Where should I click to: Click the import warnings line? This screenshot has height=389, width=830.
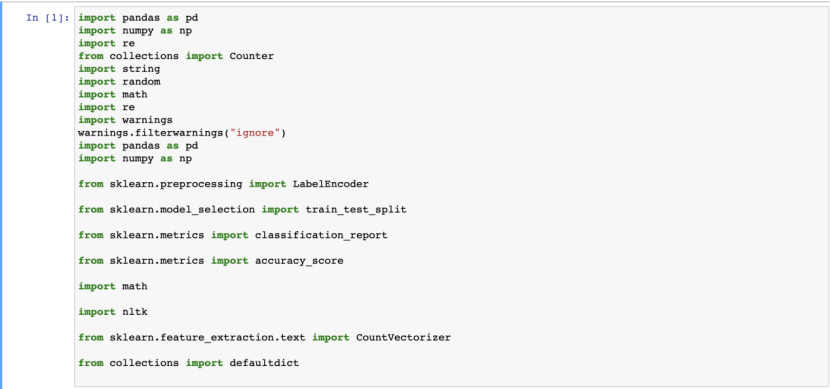coord(125,120)
